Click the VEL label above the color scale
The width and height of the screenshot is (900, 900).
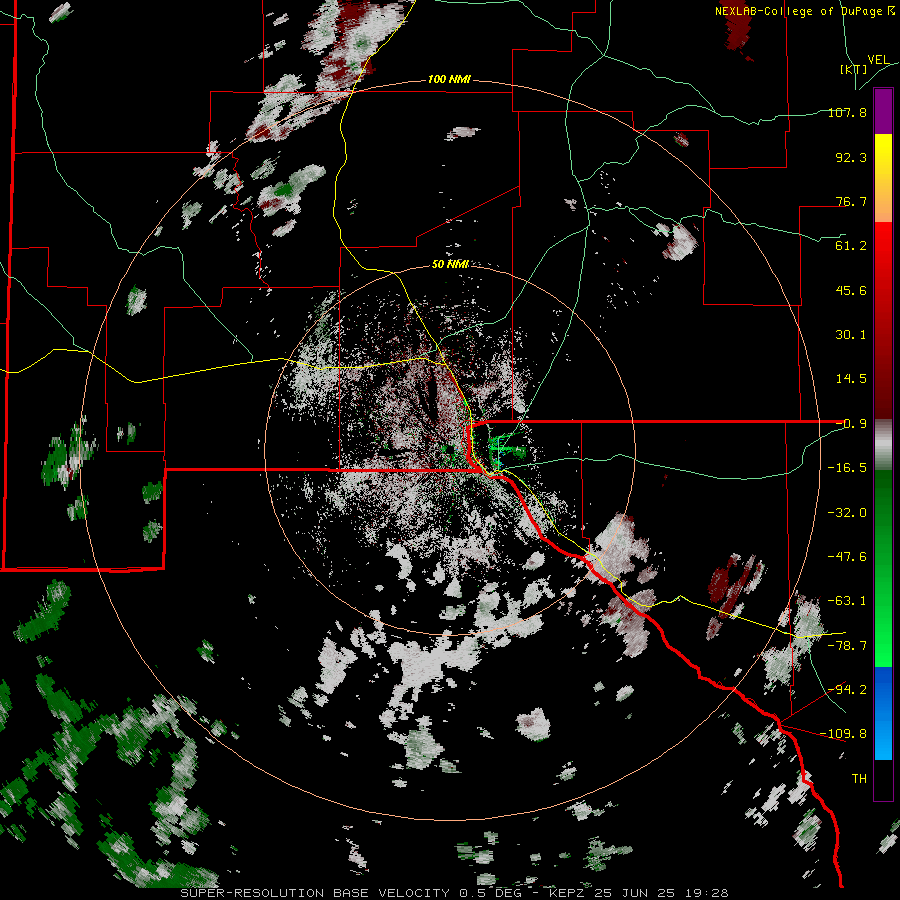coord(878,60)
